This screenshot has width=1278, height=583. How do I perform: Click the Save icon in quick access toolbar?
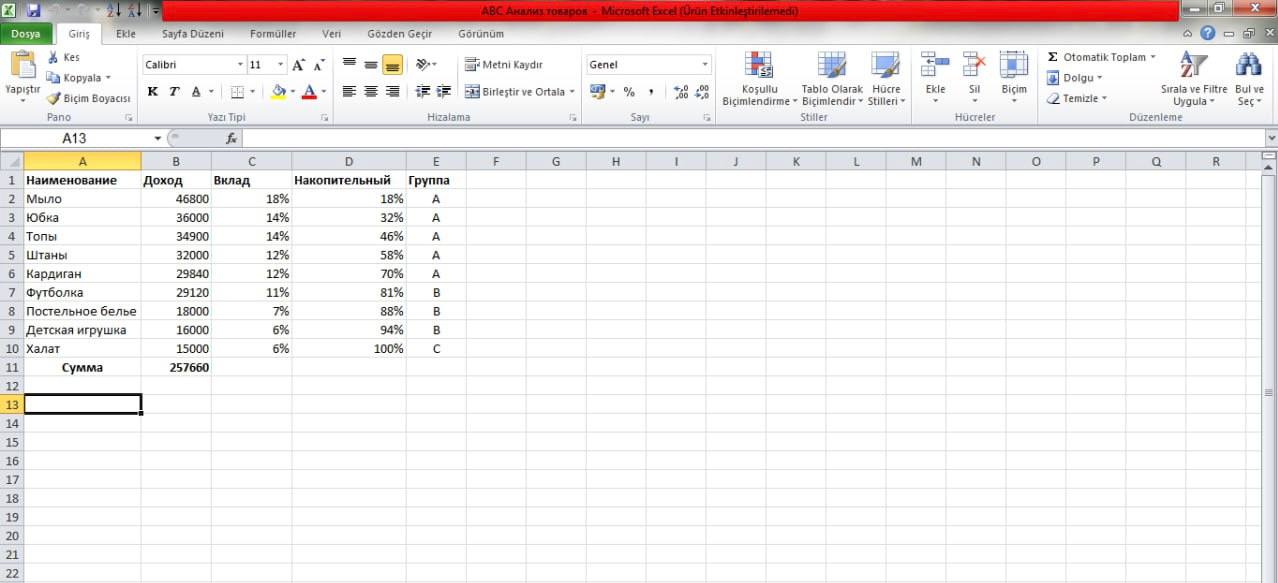point(33,10)
